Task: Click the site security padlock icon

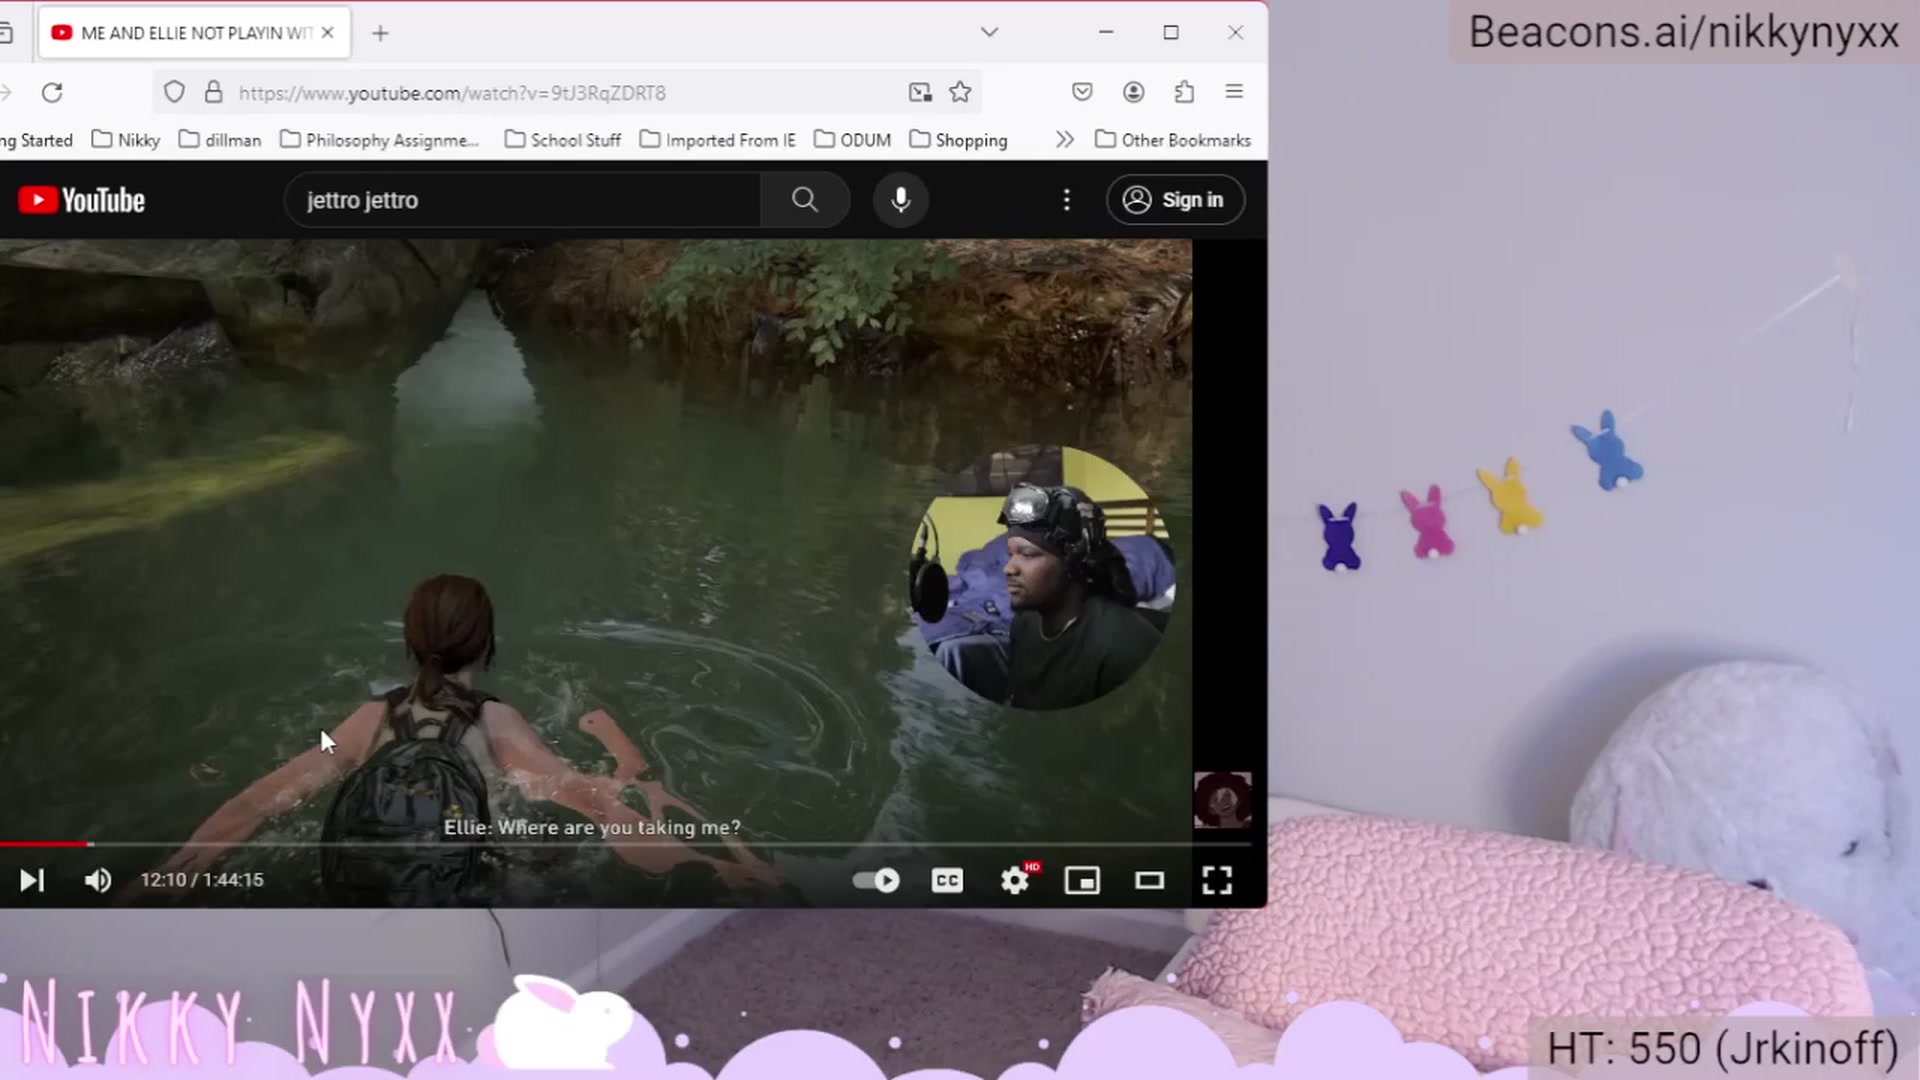Action: 213,93
